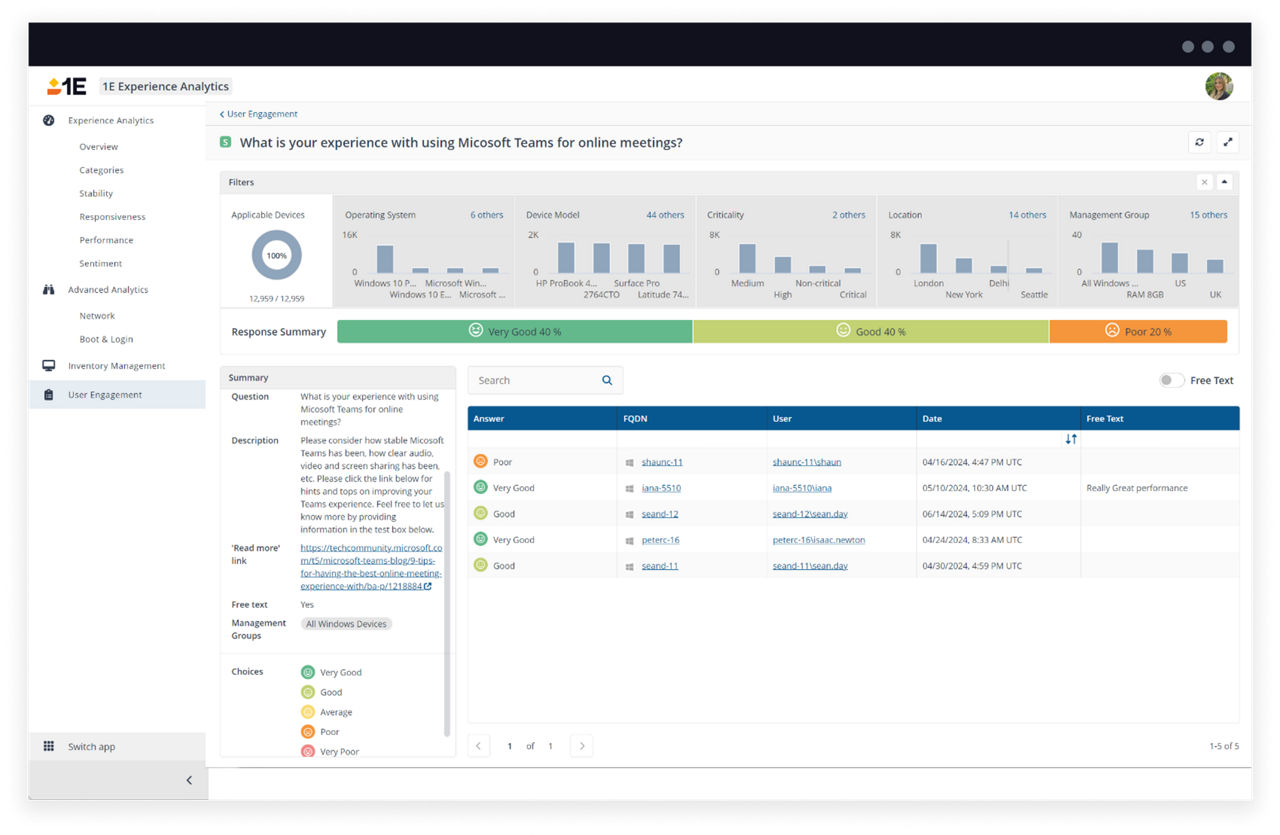
Task: Open the shaunc-11 FQDN link
Action: tap(662, 462)
